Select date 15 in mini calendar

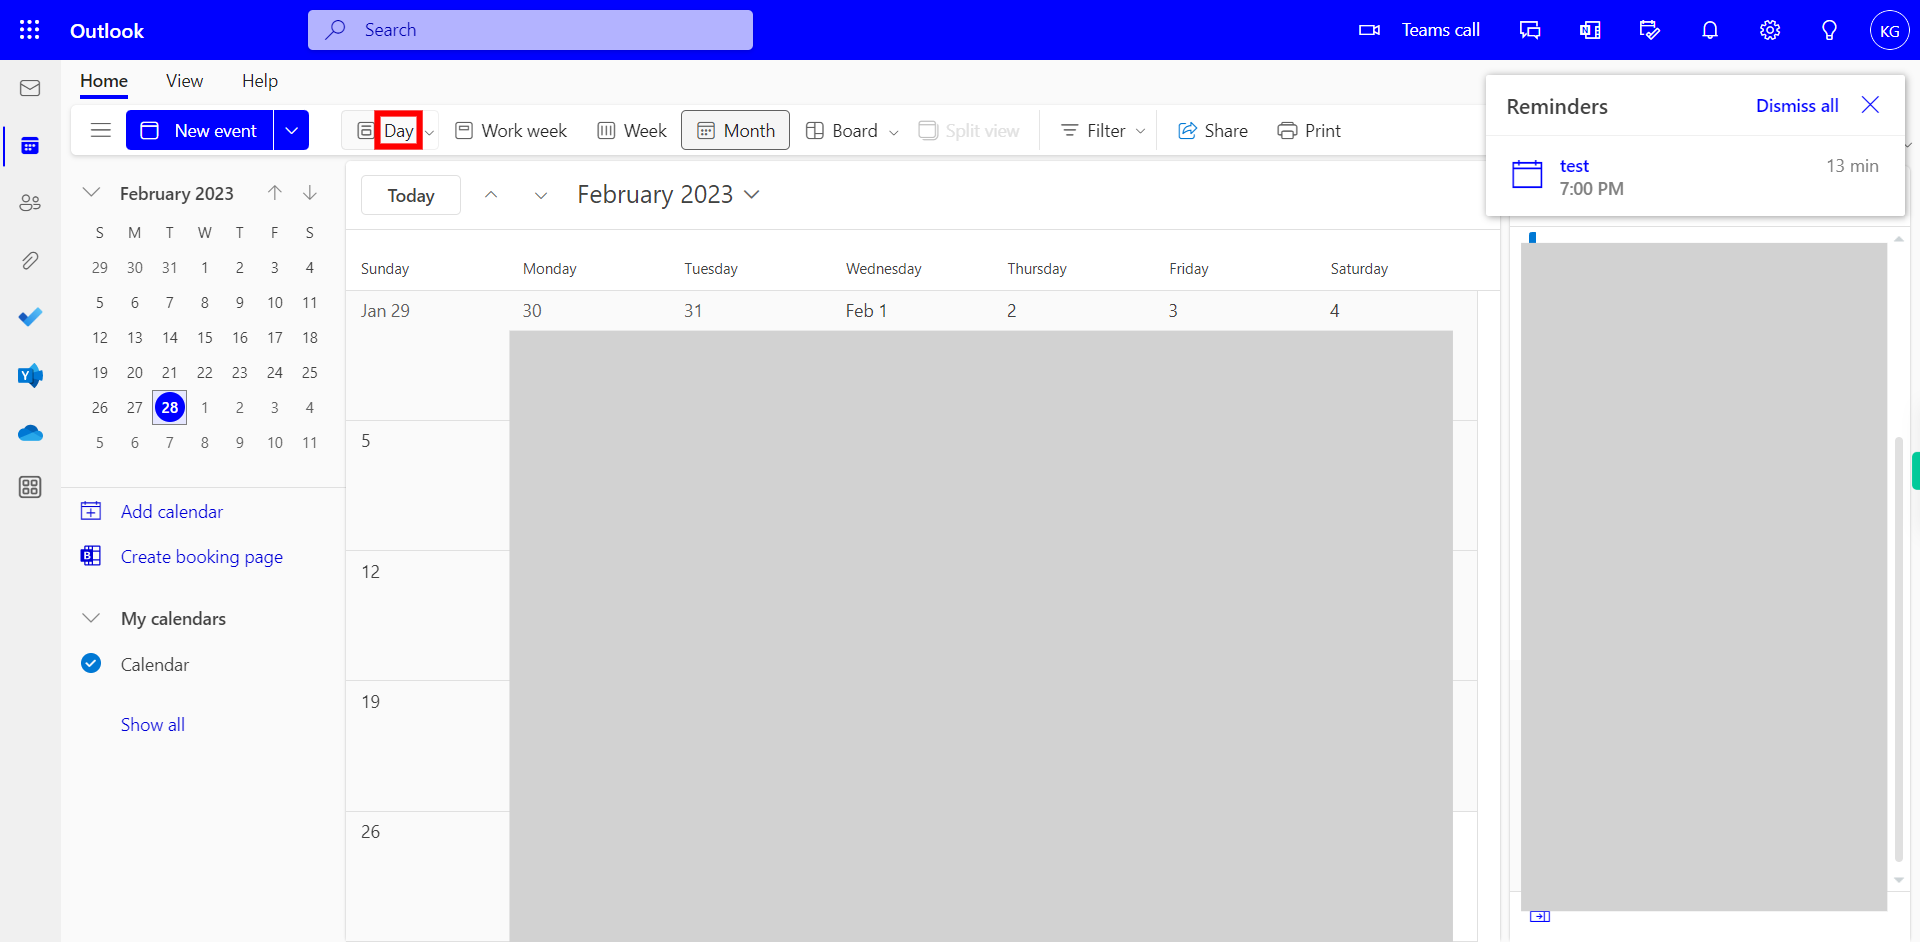click(x=205, y=337)
